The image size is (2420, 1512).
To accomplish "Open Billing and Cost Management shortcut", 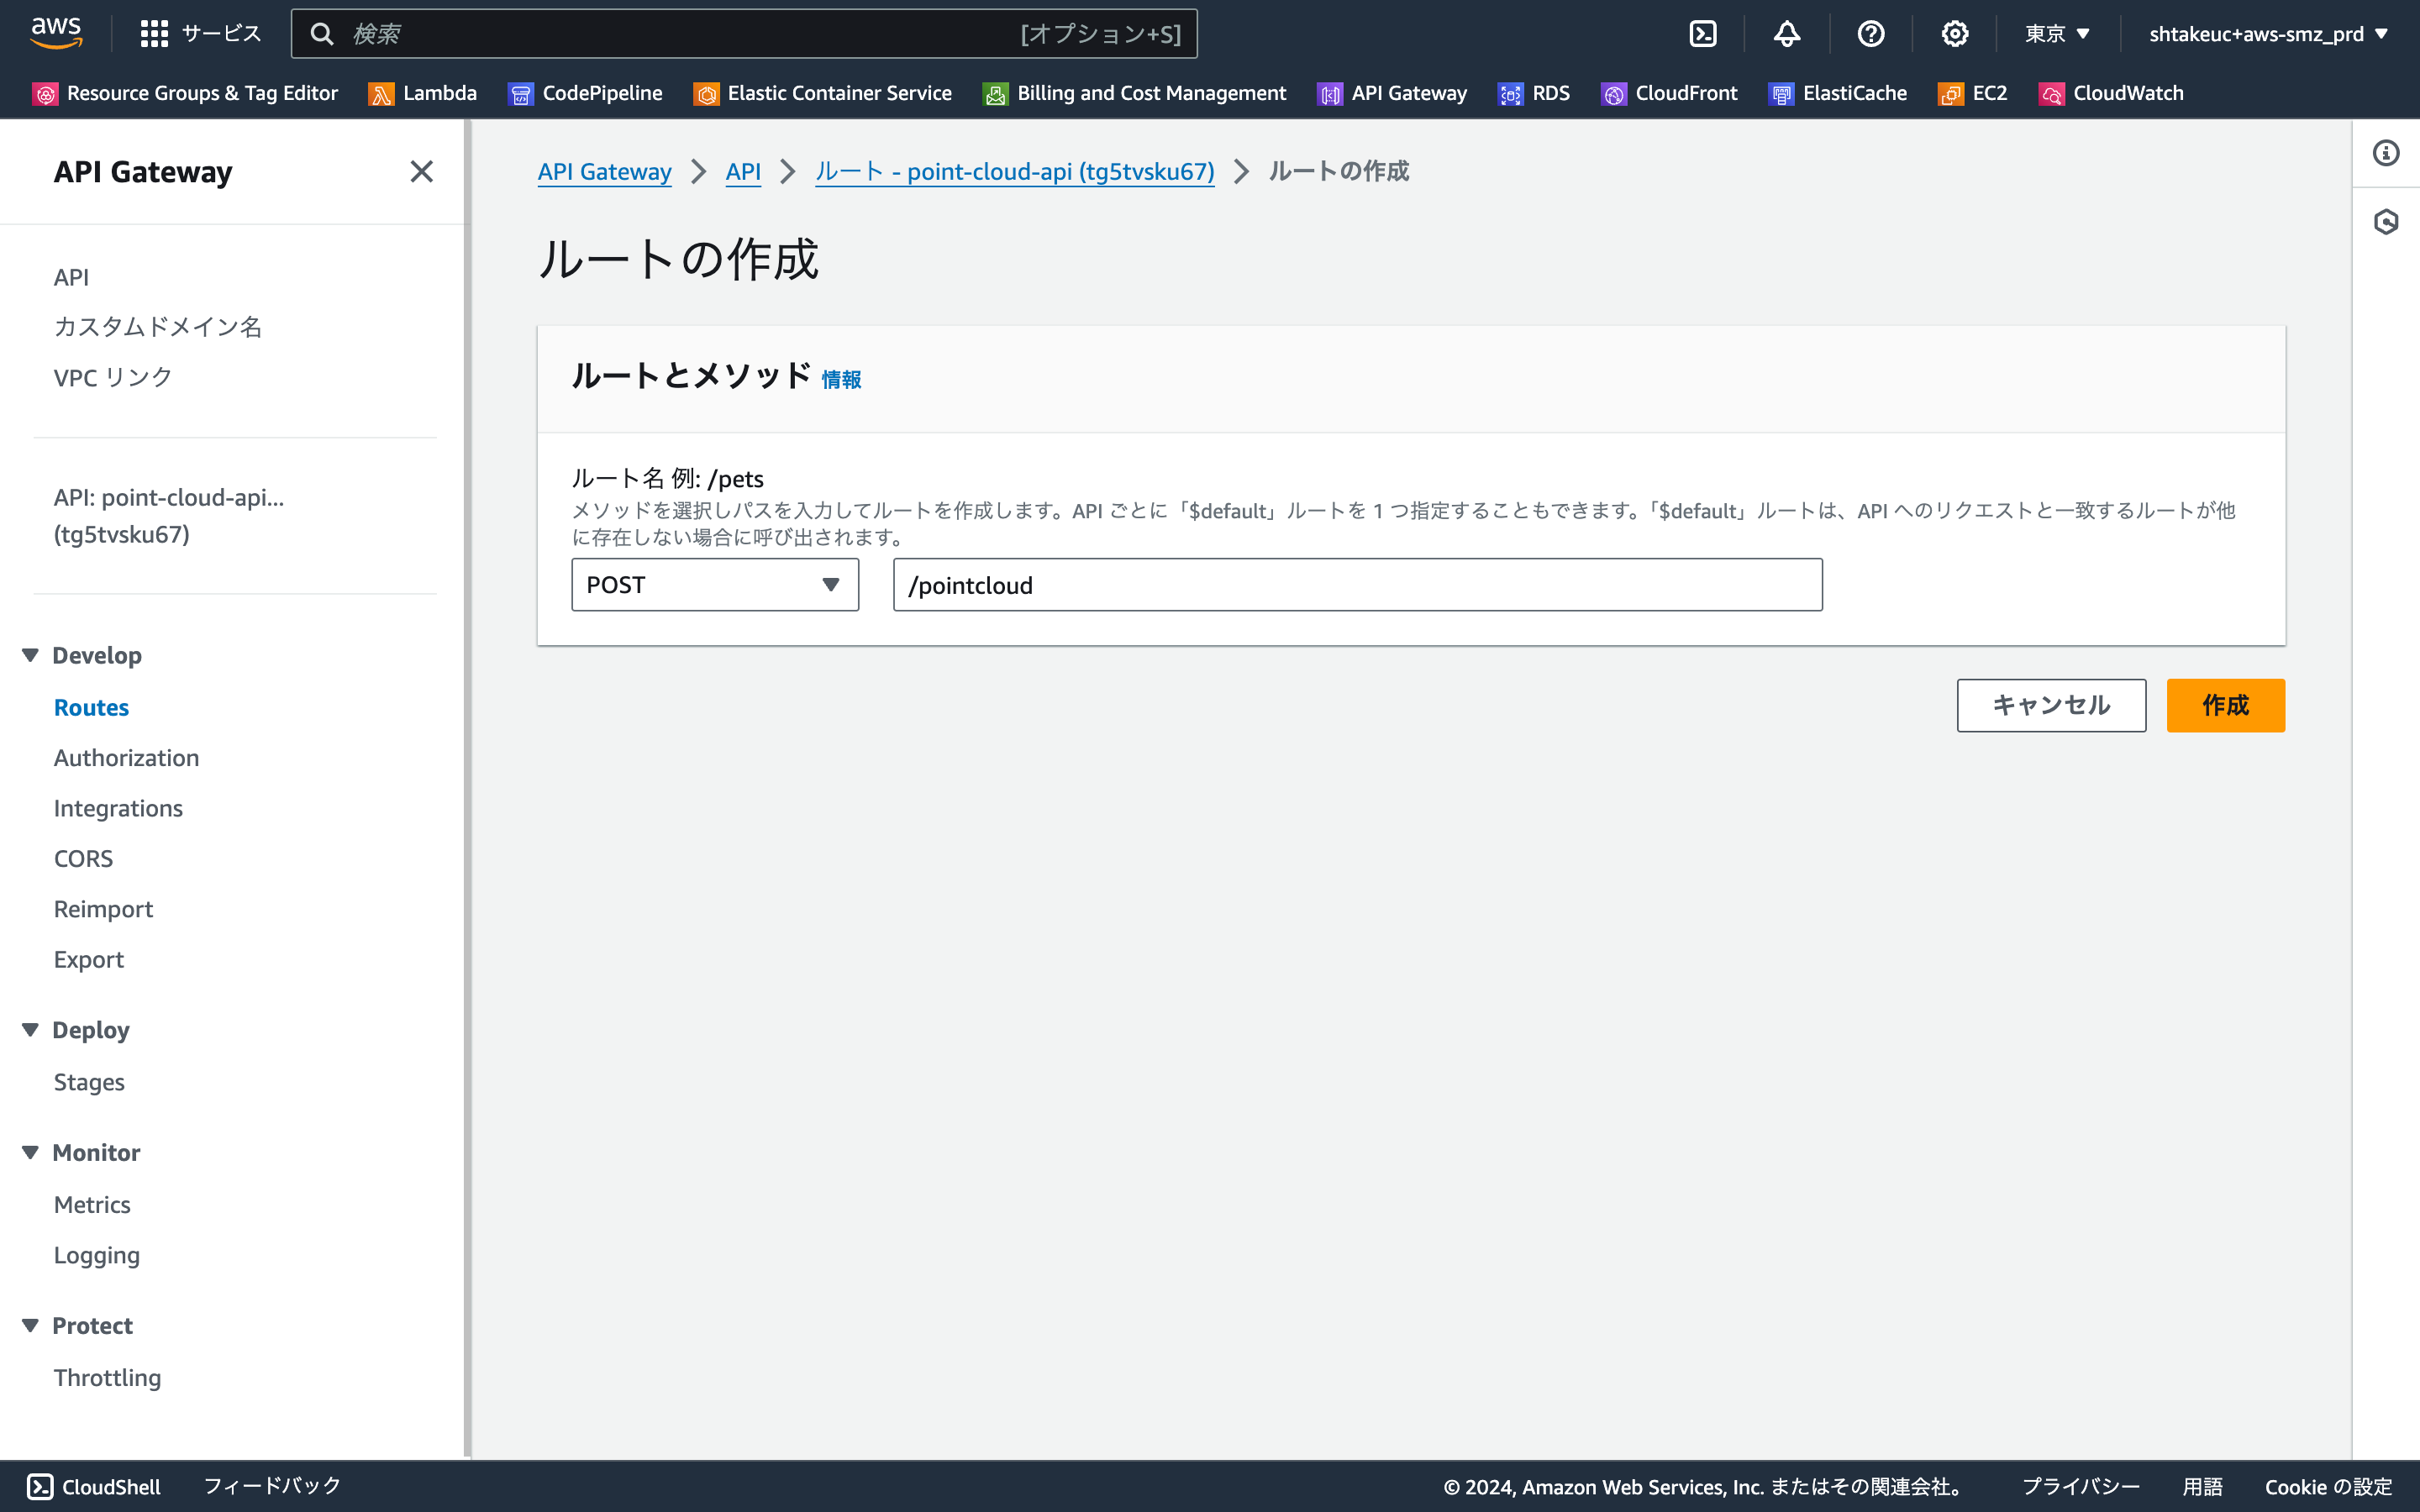I will pos(1134,93).
